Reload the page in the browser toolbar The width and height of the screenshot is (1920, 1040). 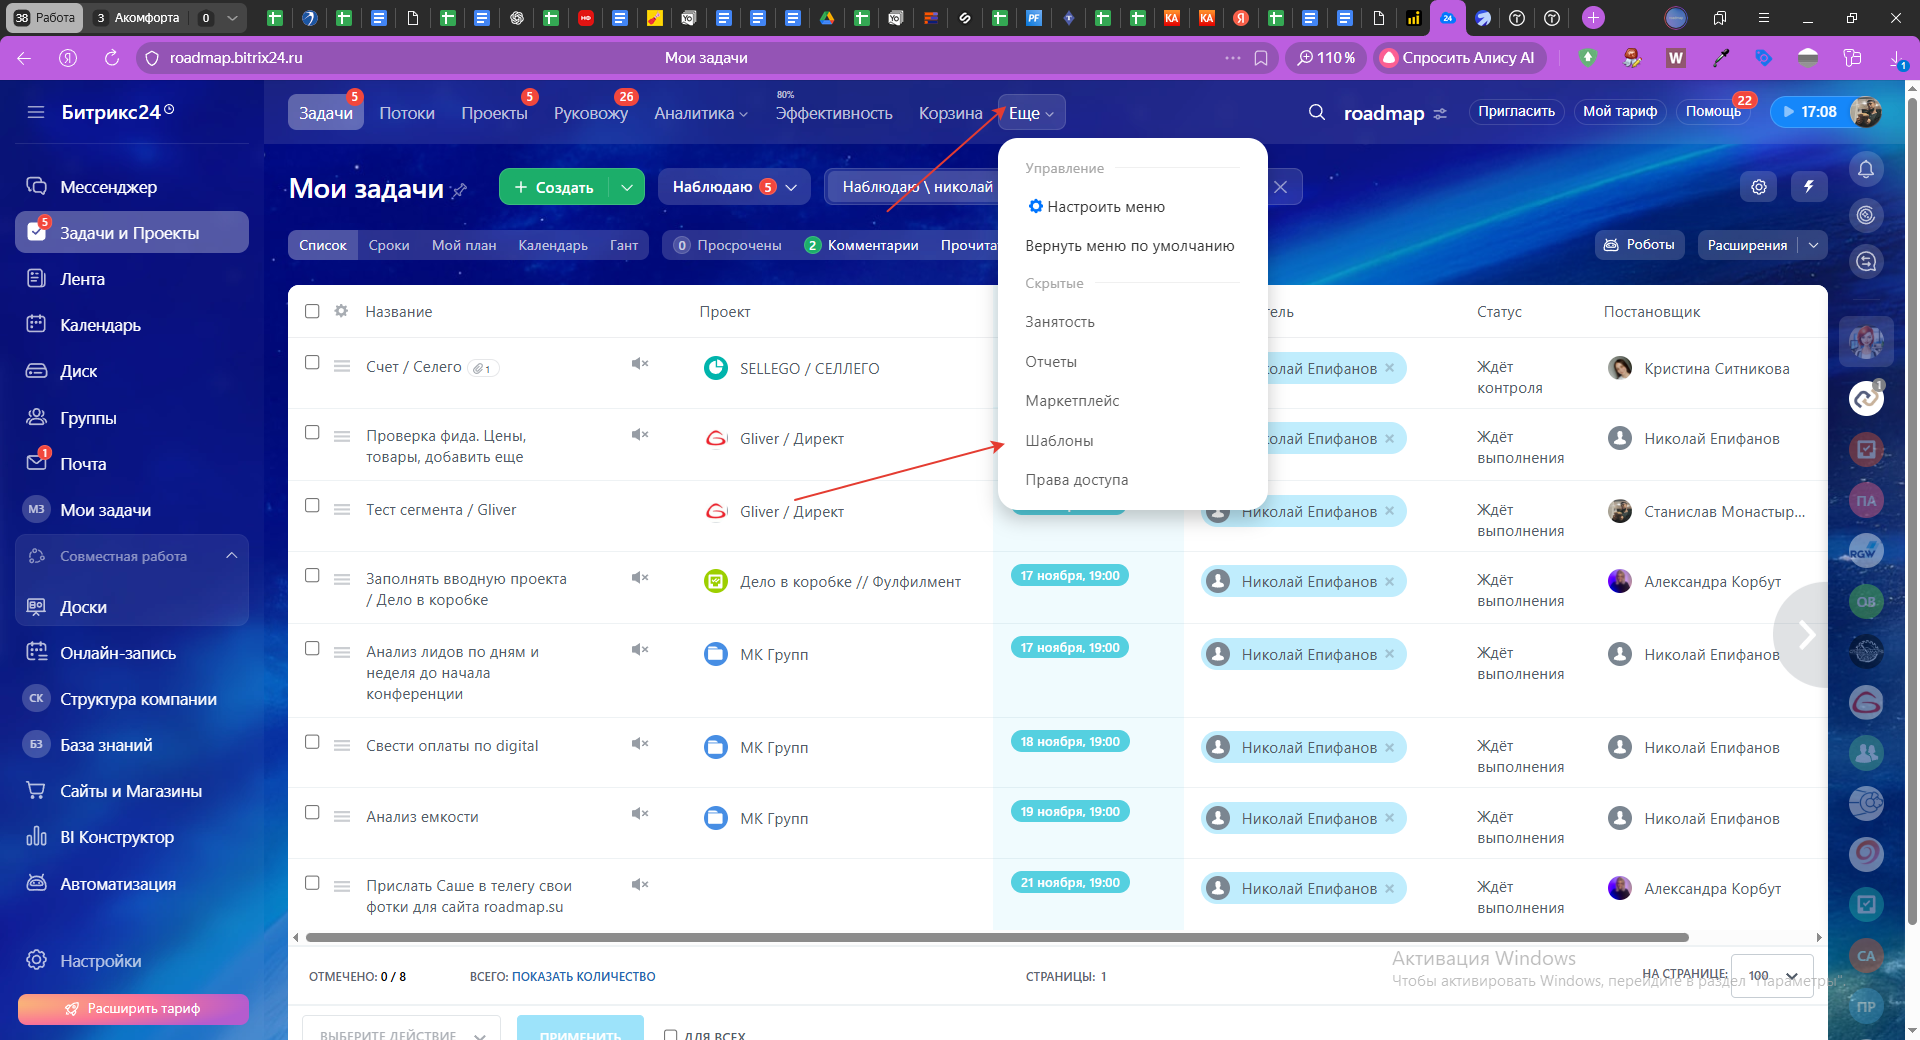(x=112, y=58)
